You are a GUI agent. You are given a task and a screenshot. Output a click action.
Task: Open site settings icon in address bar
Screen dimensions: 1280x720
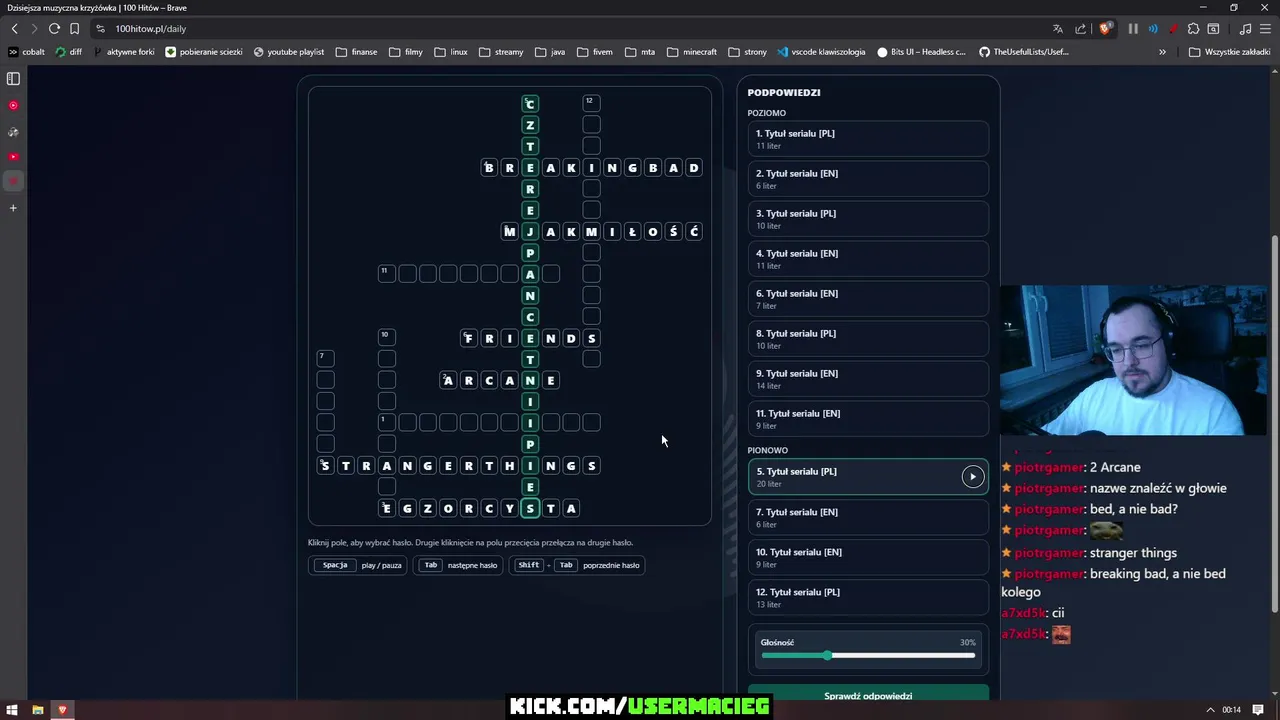tap(100, 29)
